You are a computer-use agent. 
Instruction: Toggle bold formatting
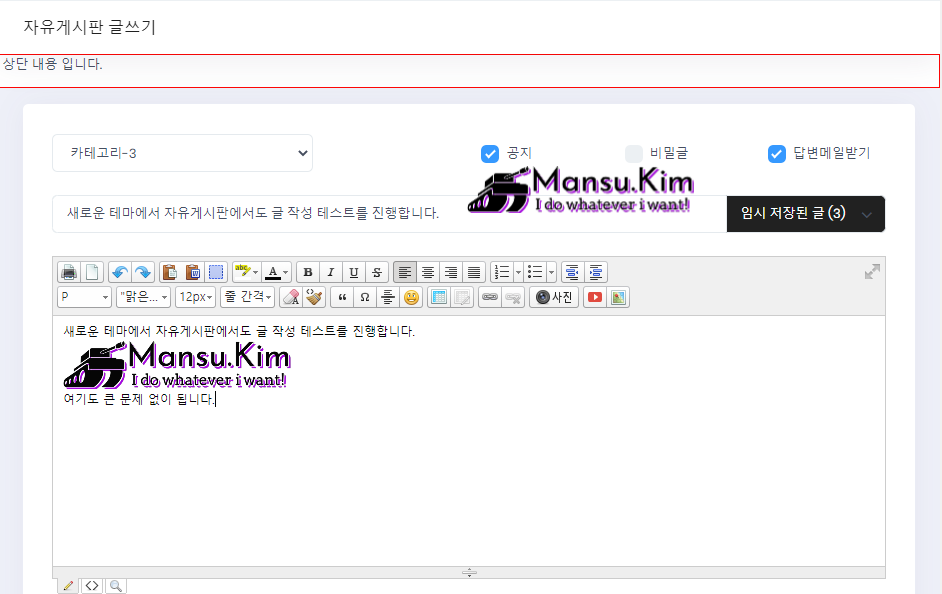[307, 272]
